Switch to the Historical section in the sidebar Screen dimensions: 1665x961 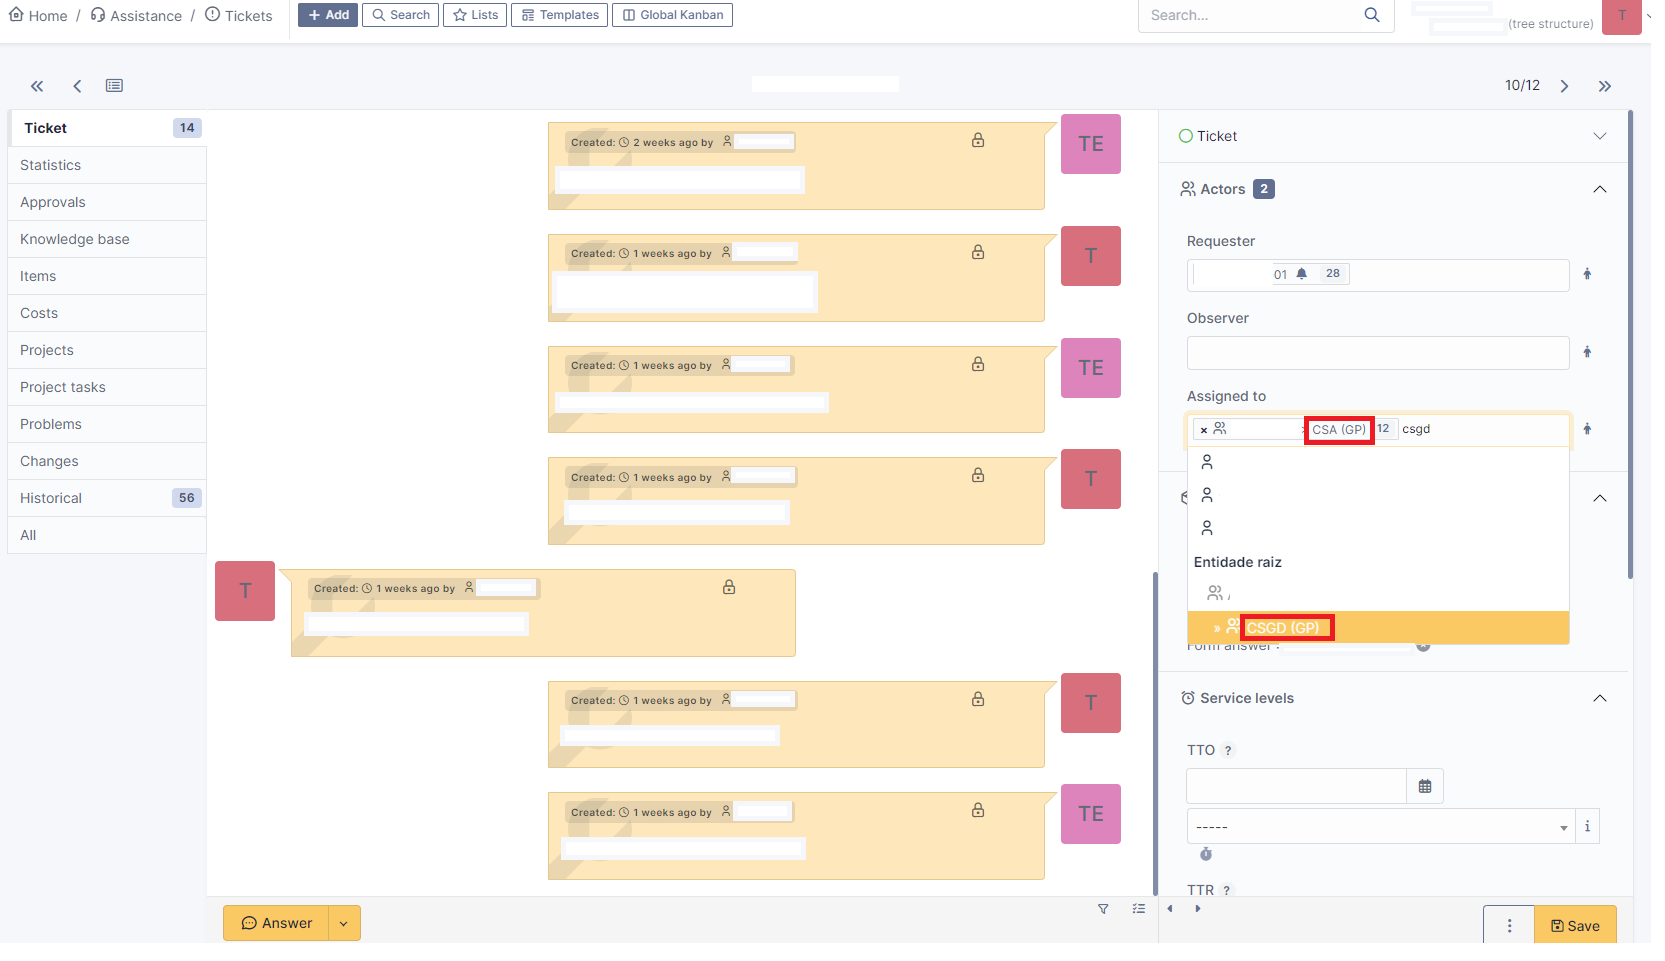[51, 497]
